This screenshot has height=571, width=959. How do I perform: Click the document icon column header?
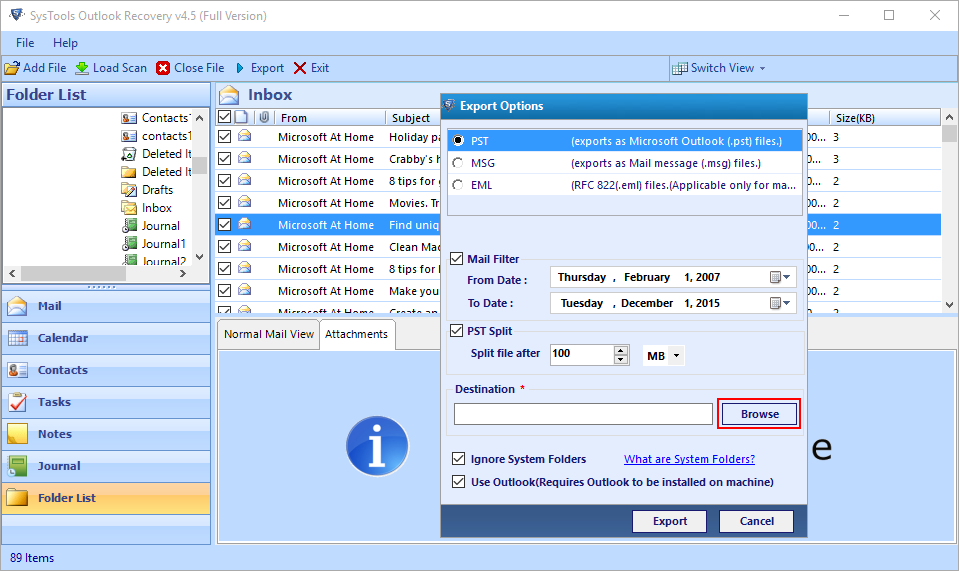click(242, 117)
